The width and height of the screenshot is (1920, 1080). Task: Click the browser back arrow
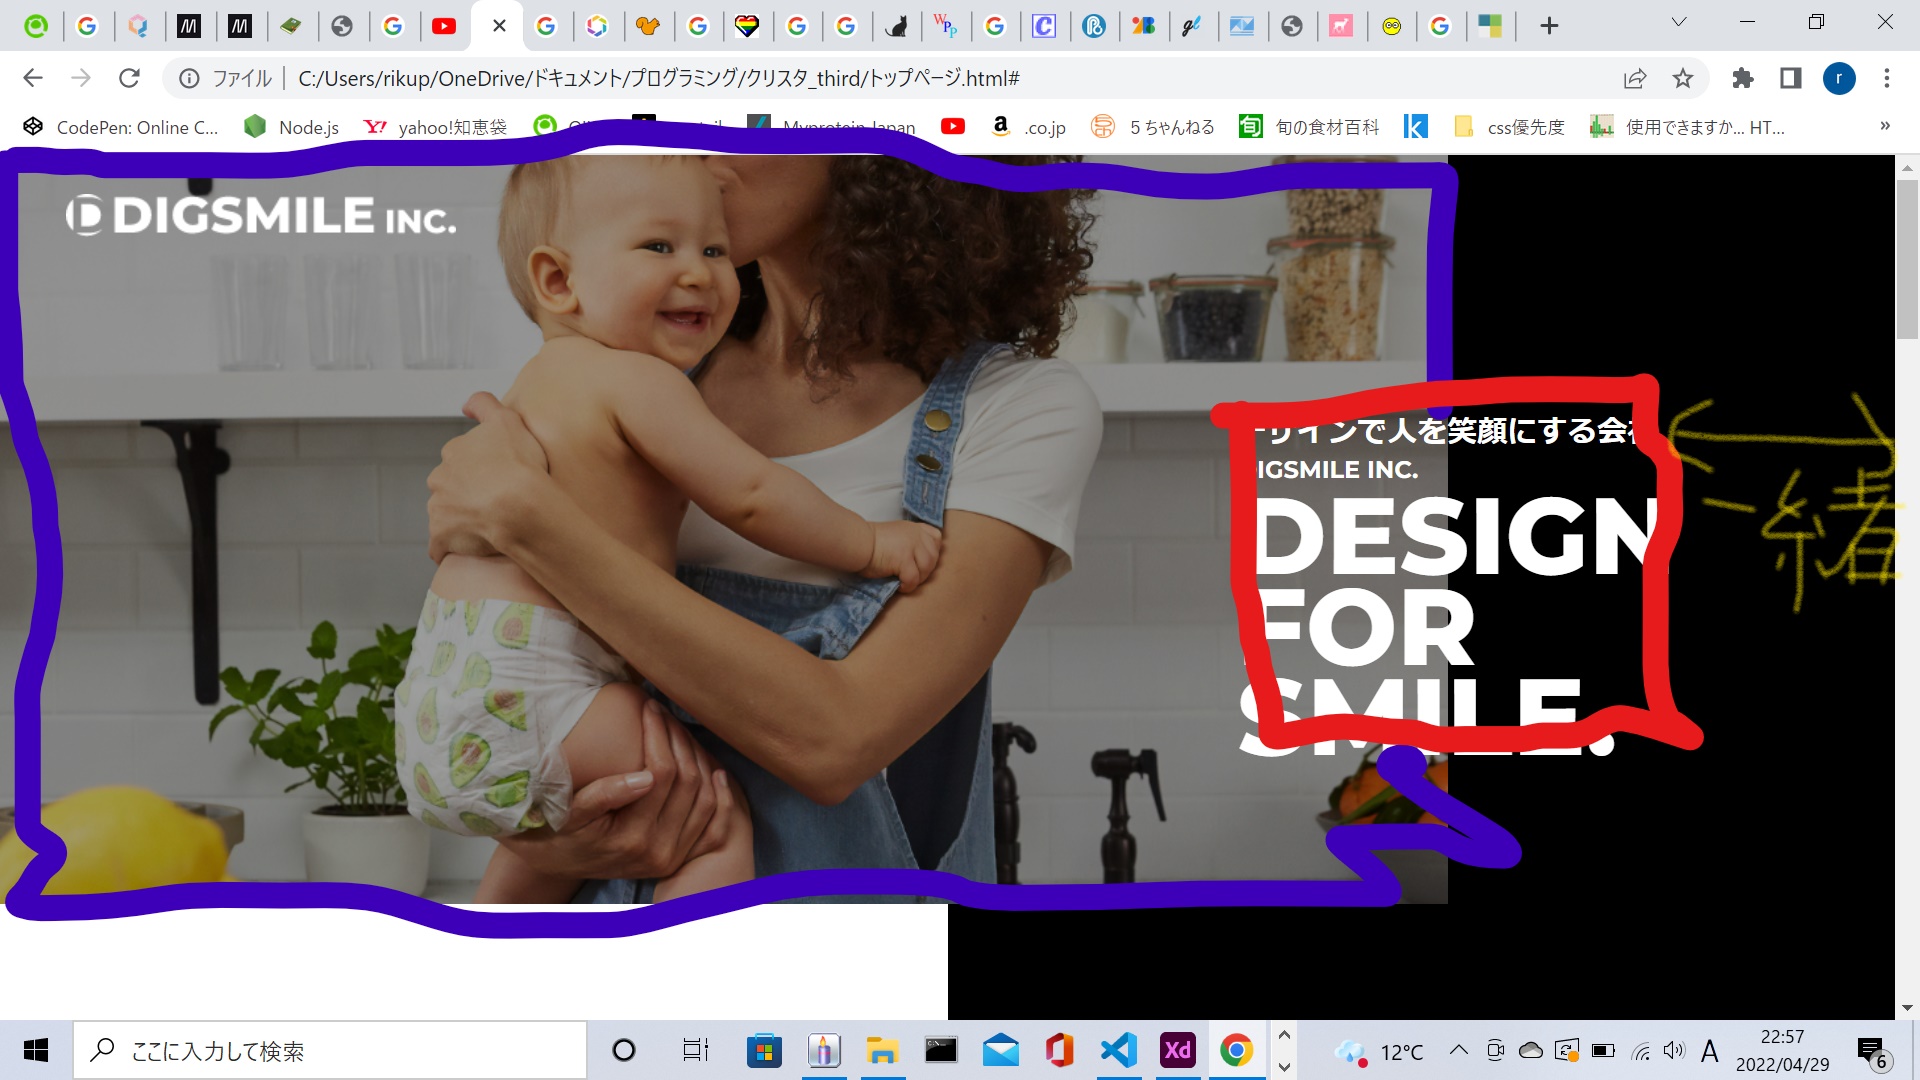click(33, 78)
